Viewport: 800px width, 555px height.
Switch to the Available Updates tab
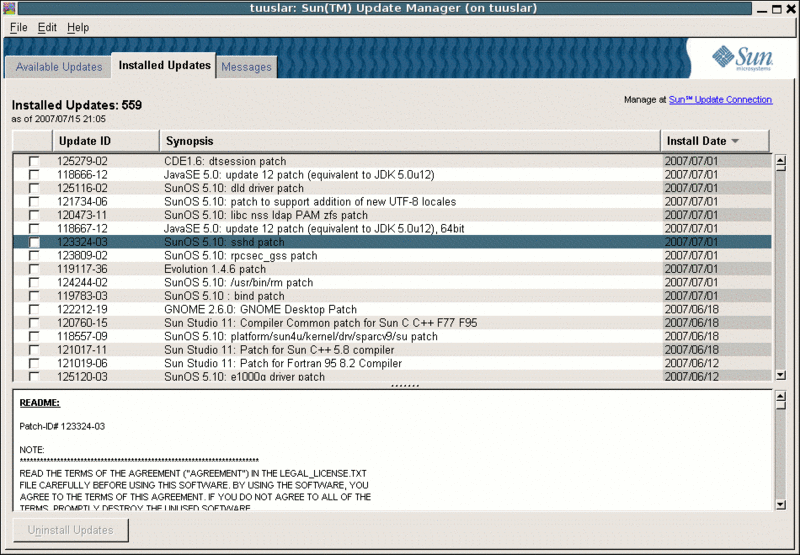(x=59, y=67)
